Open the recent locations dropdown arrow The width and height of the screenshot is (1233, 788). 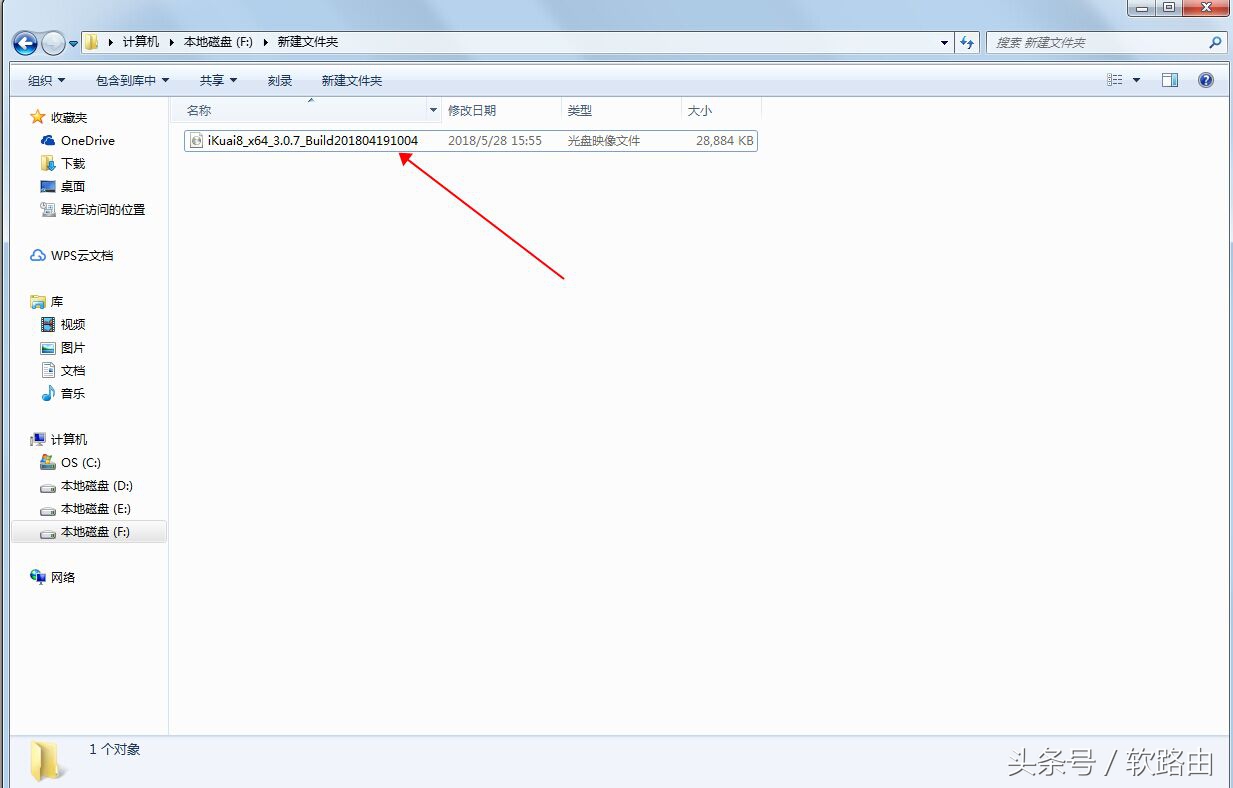(x=73, y=44)
